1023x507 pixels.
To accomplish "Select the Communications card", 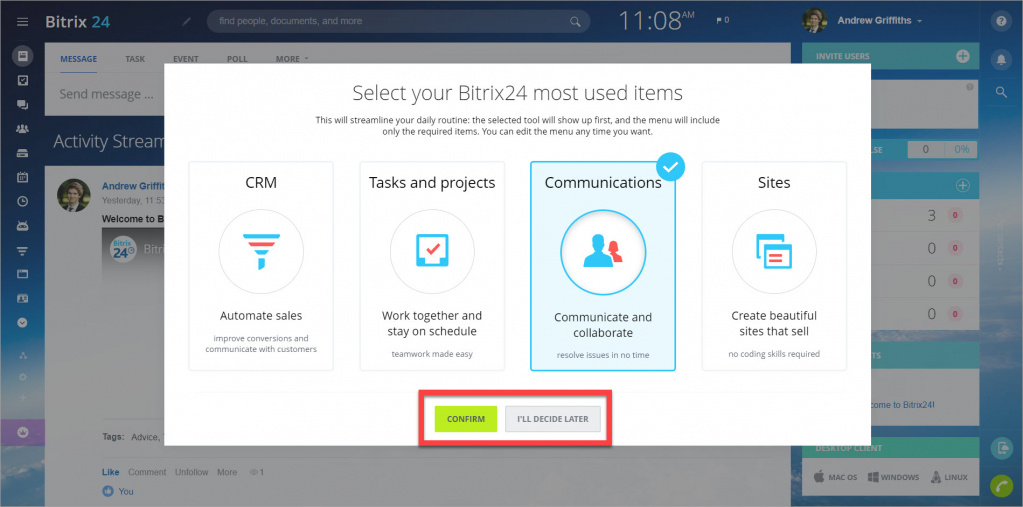I will coord(603,266).
